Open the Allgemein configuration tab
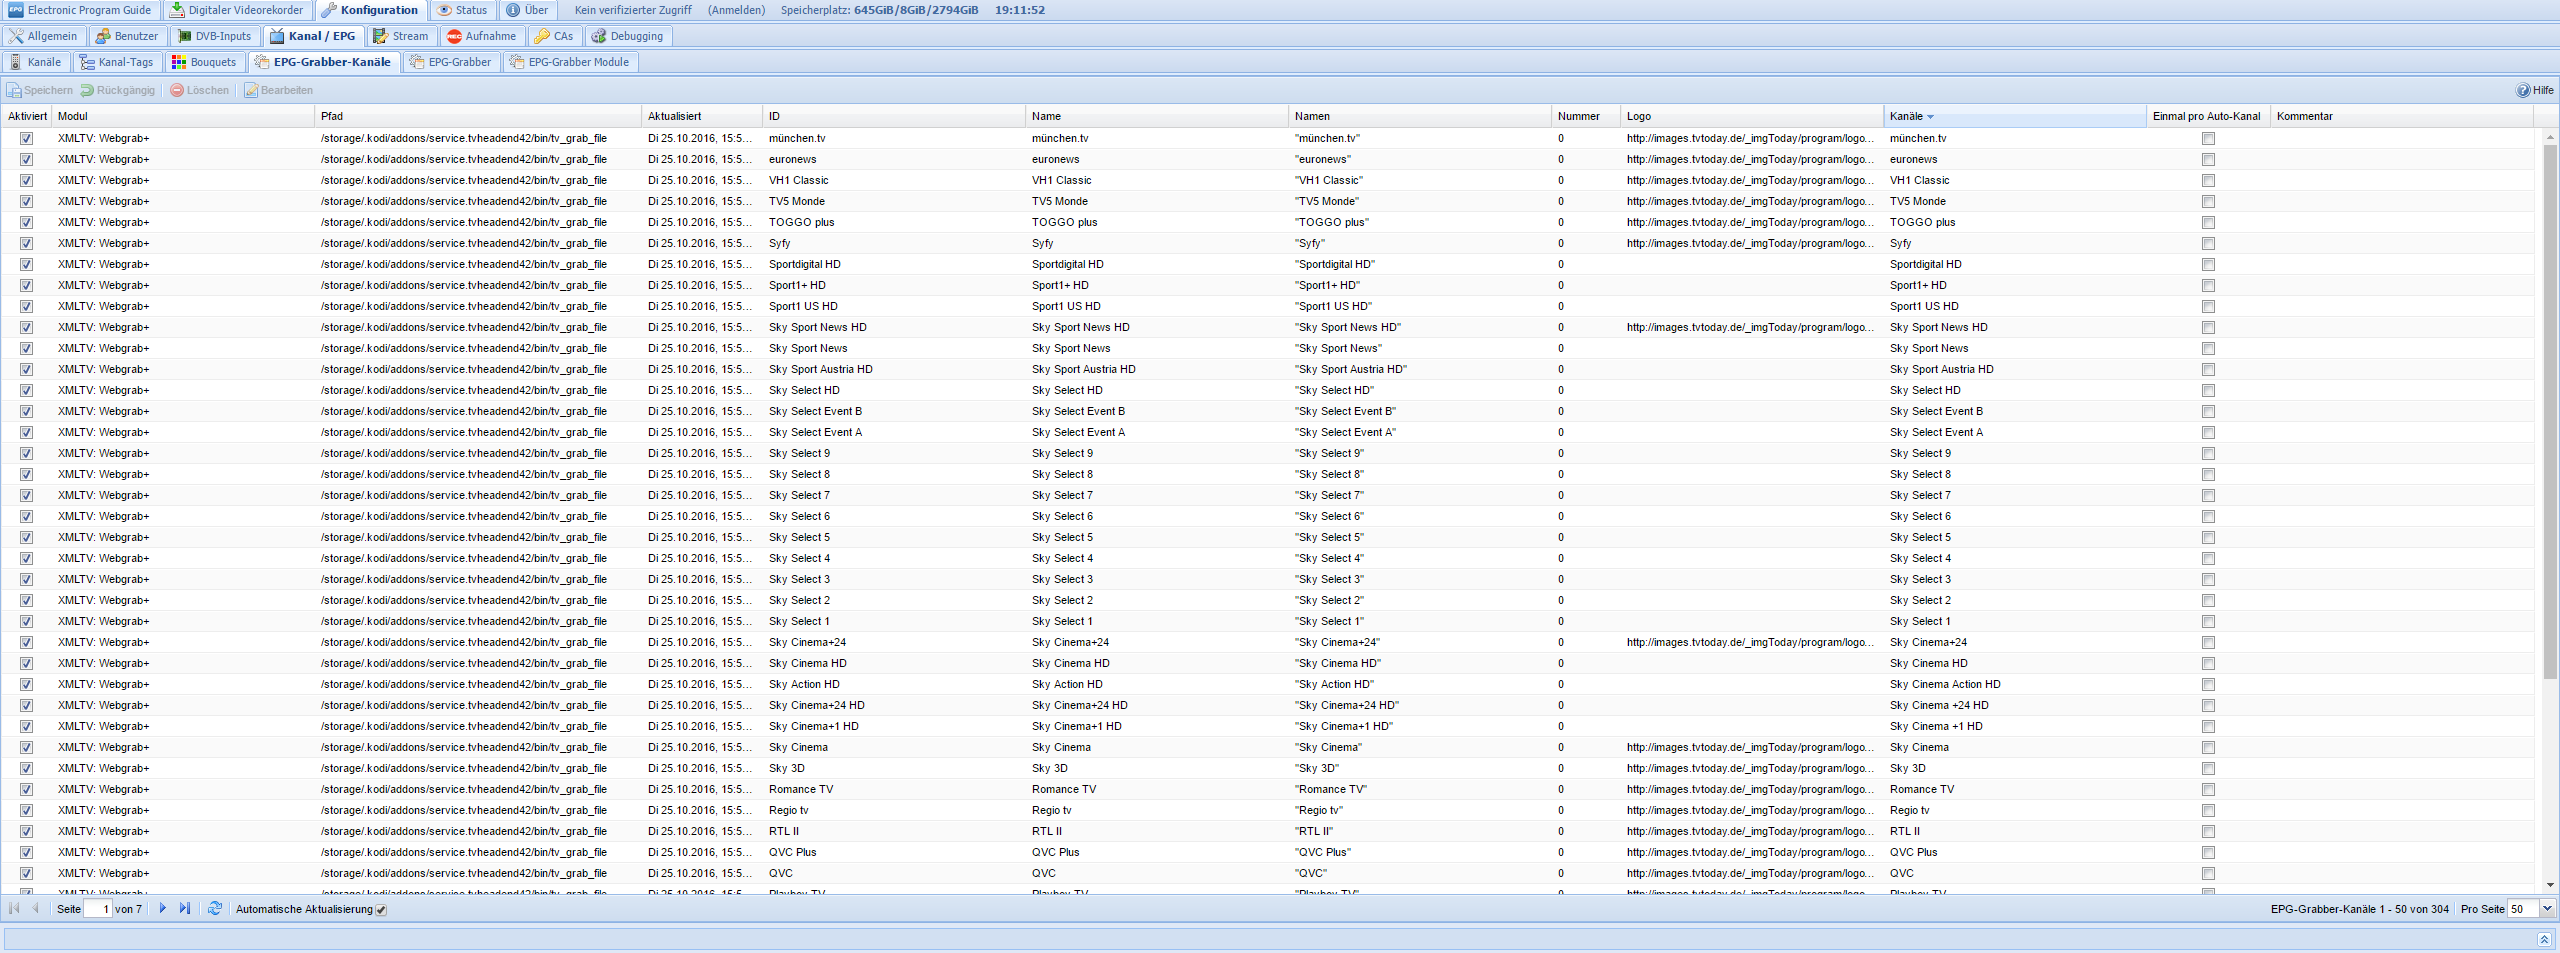Screen dimensions: 2560x953 click(43, 36)
